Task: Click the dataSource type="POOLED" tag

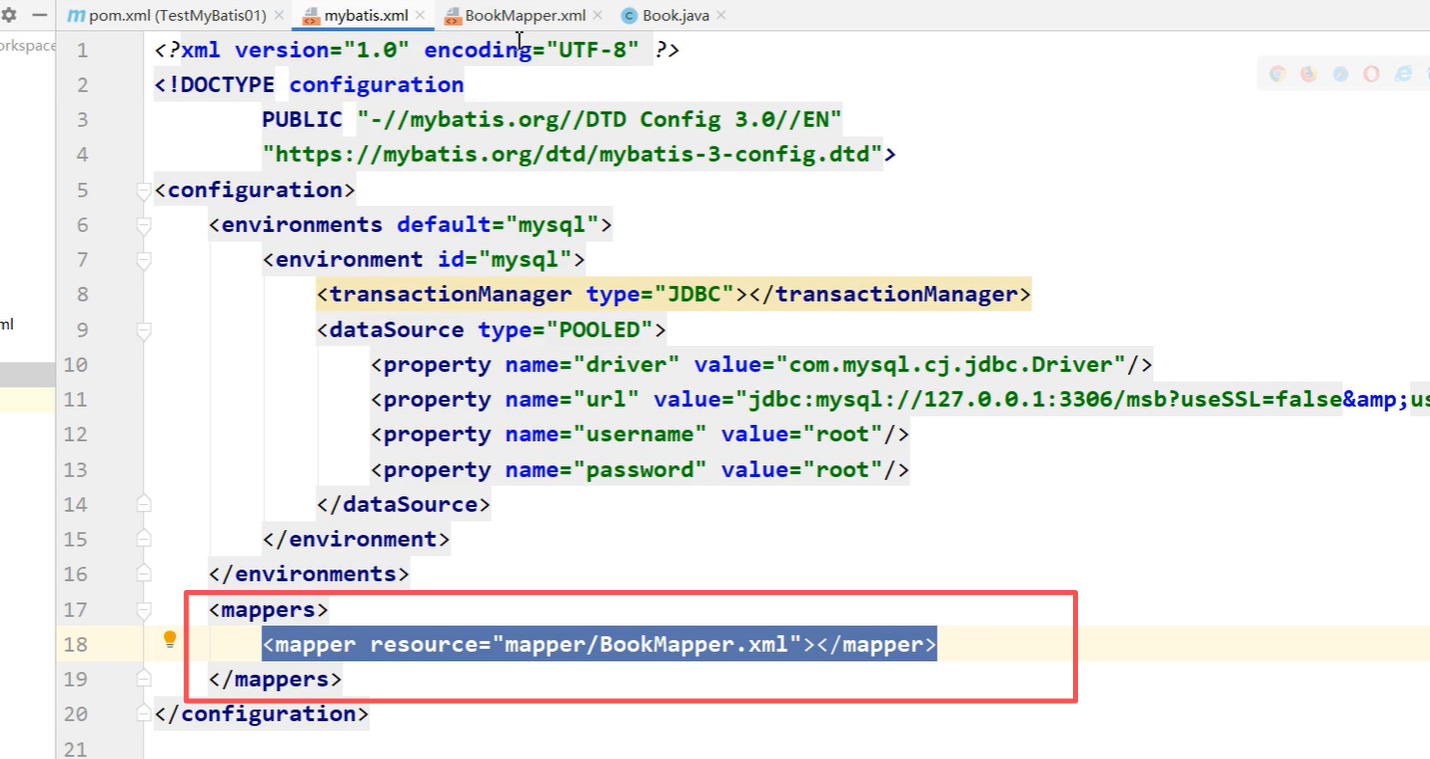Action: (x=491, y=330)
